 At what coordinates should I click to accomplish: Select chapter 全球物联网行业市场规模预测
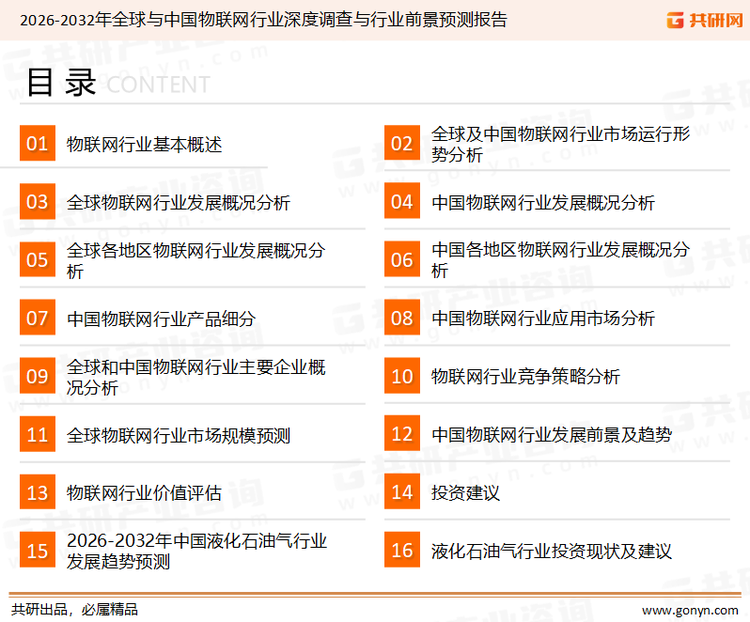(178, 435)
